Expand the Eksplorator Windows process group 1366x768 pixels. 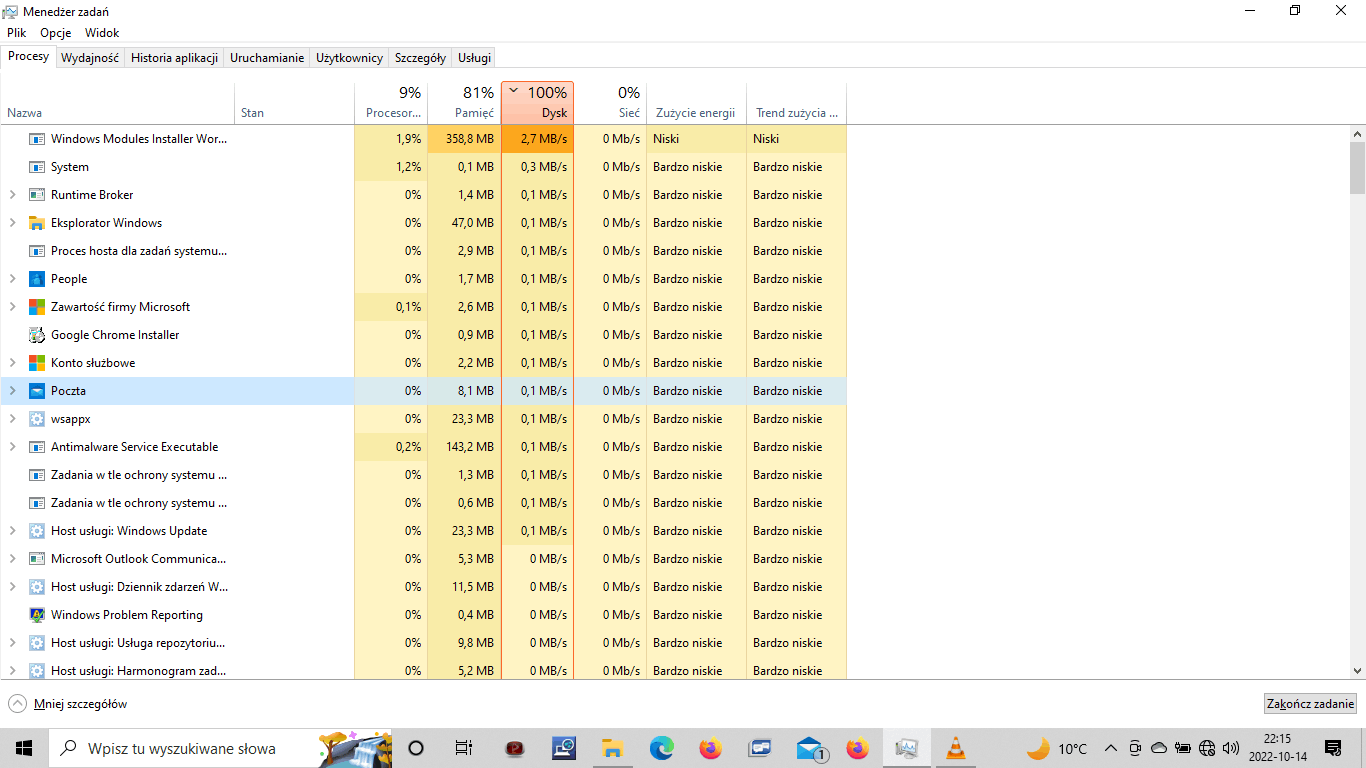coord(12,223)
